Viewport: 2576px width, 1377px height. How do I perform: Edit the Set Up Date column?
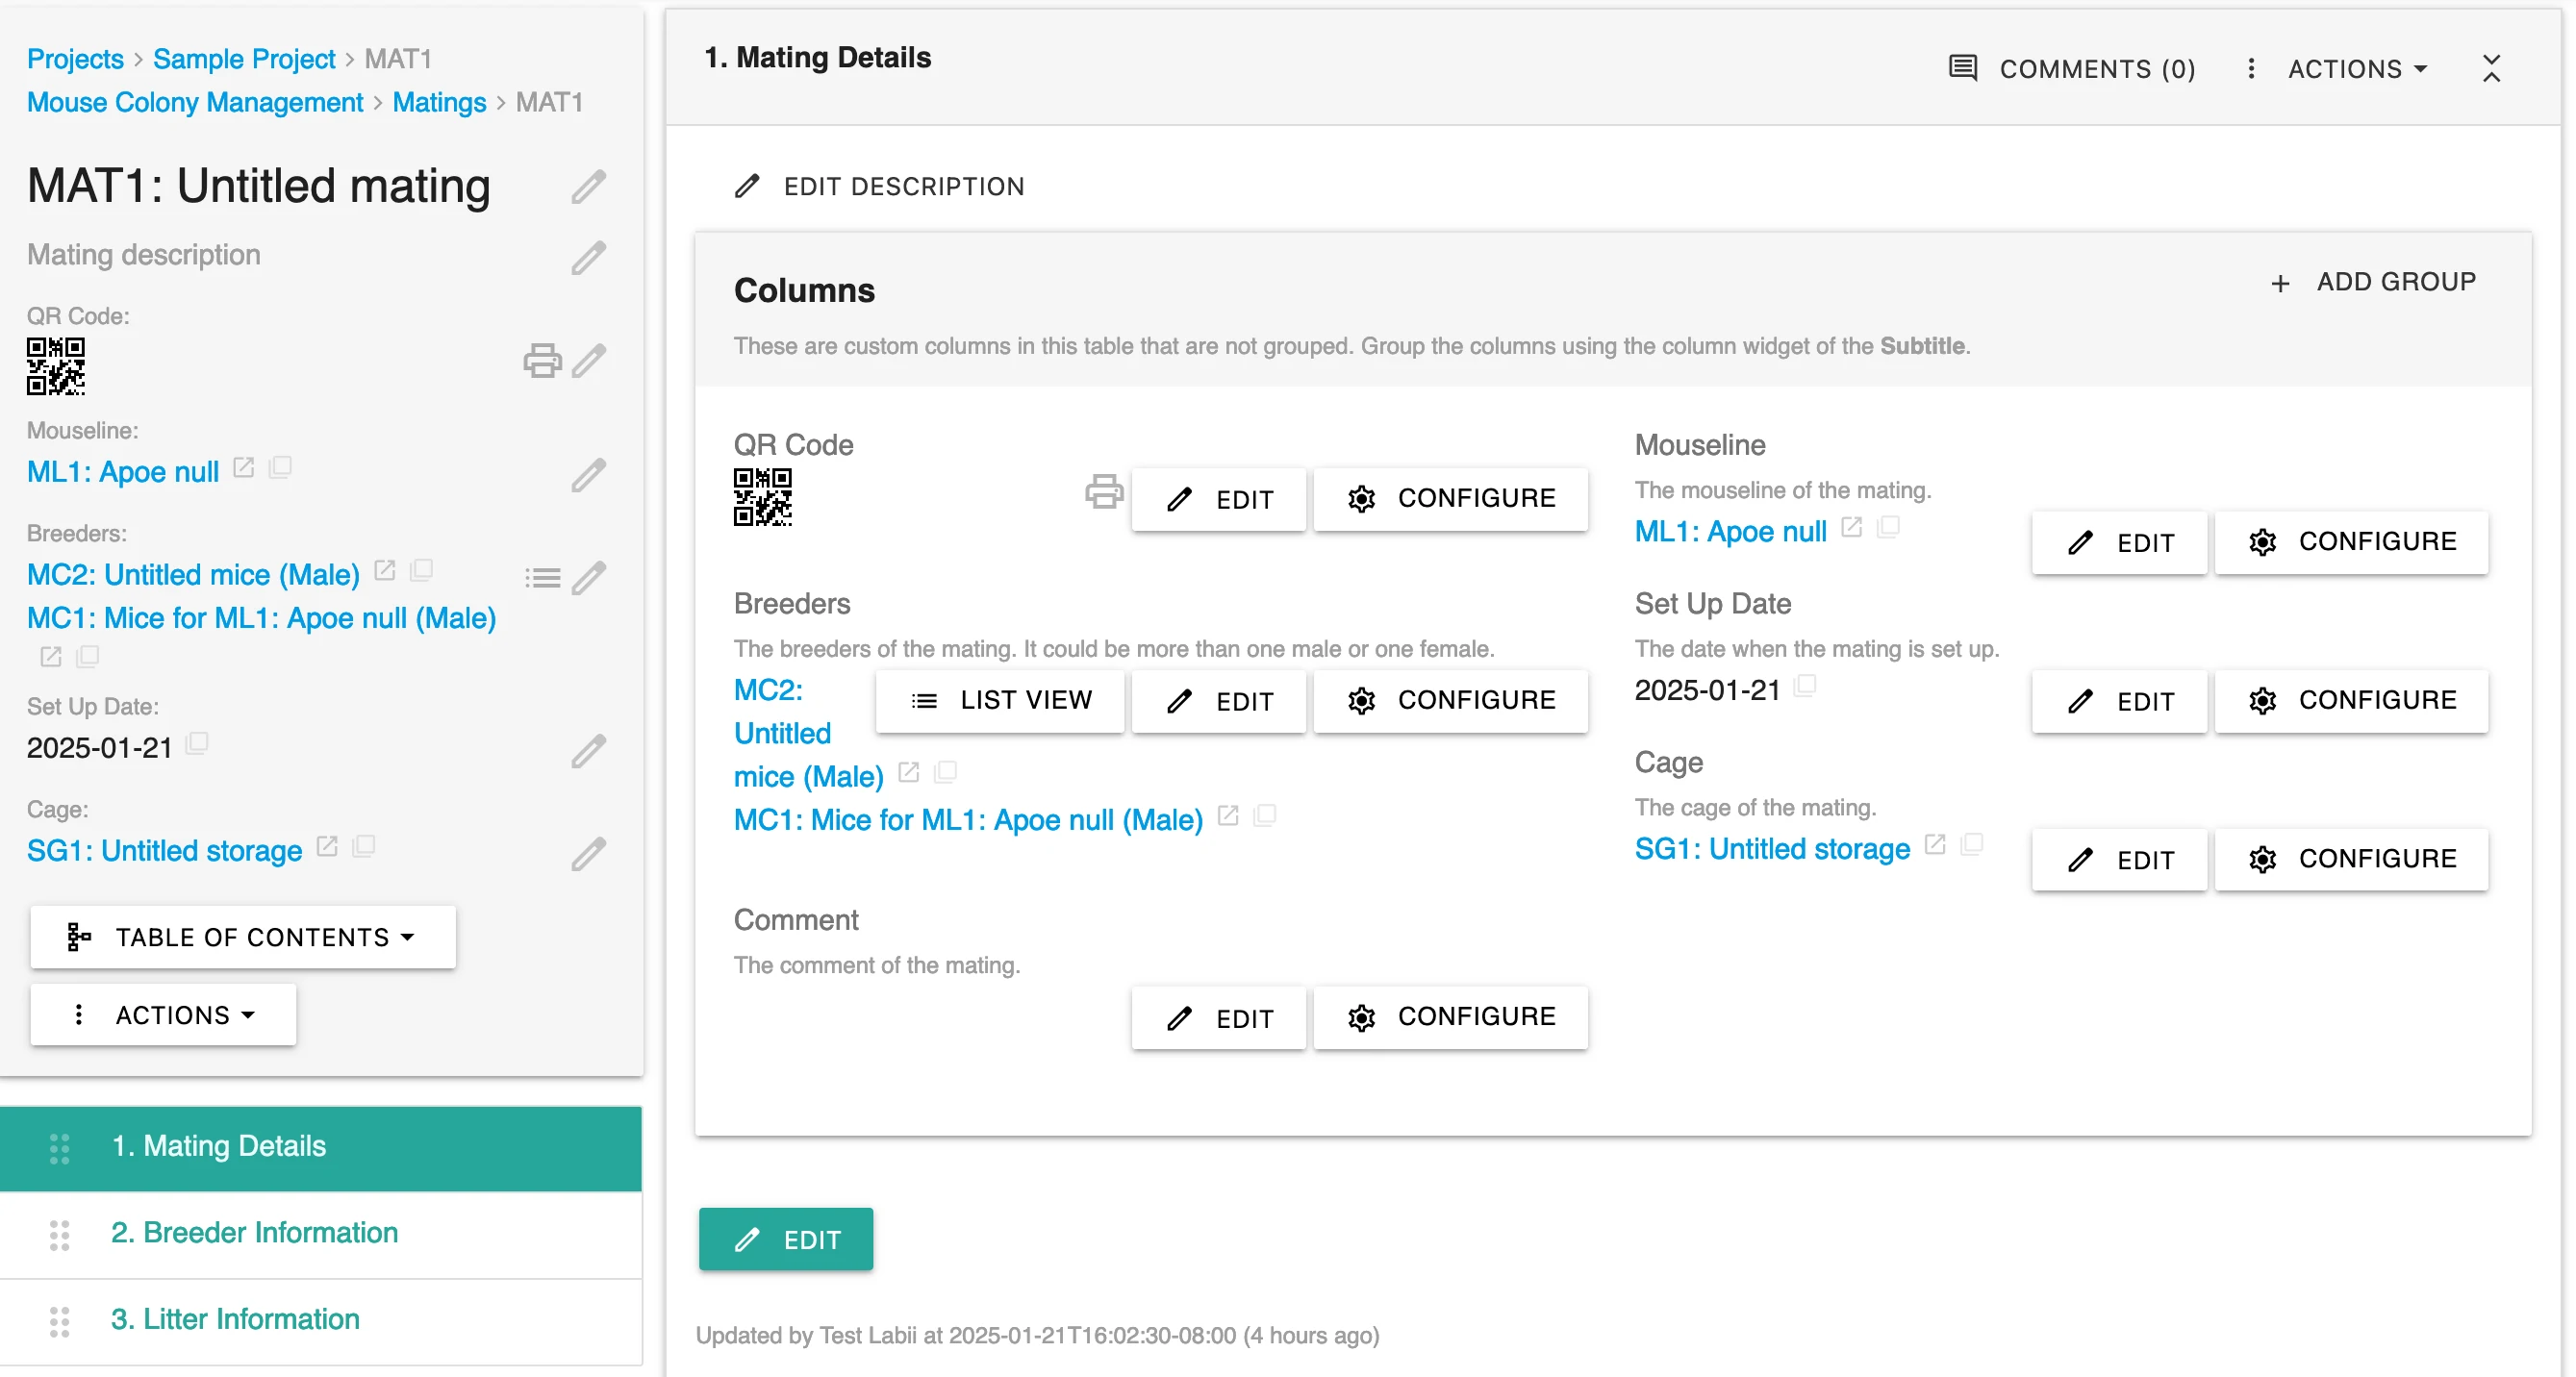pyautogui.click(x=2120, y=701)
